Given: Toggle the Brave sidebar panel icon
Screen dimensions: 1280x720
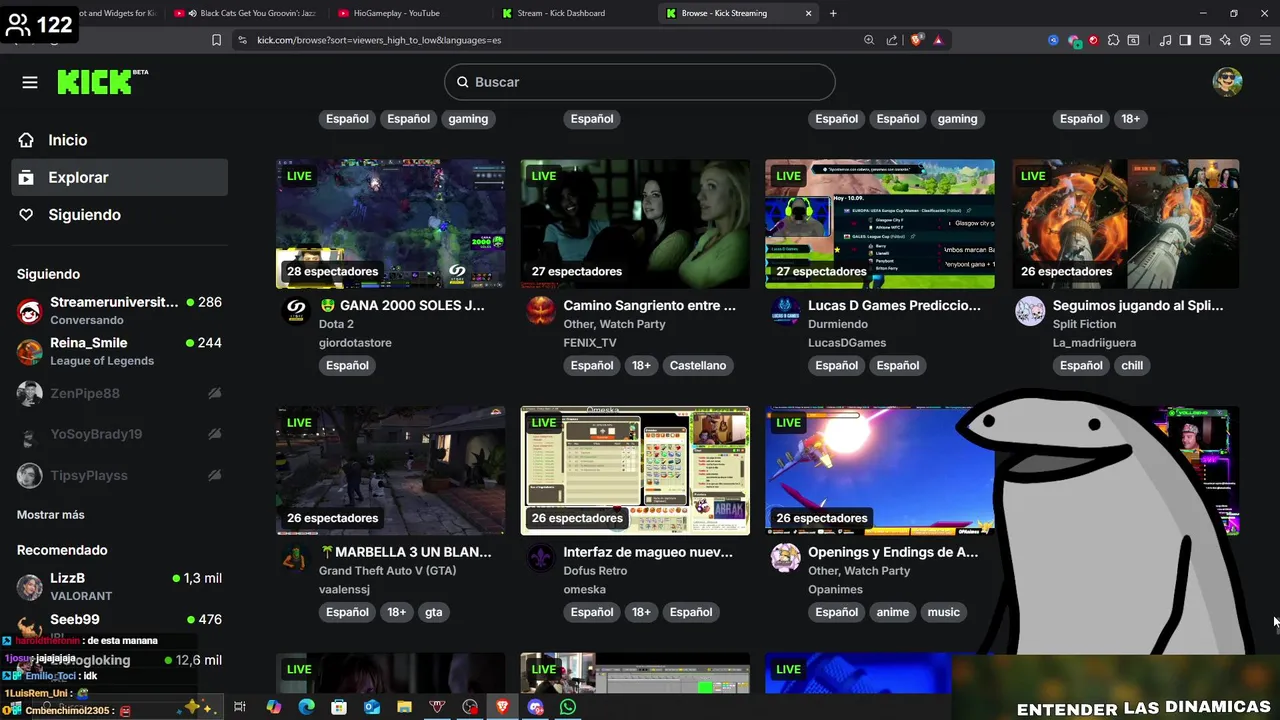Looking at the screenshot, I should pos(1185,40).
